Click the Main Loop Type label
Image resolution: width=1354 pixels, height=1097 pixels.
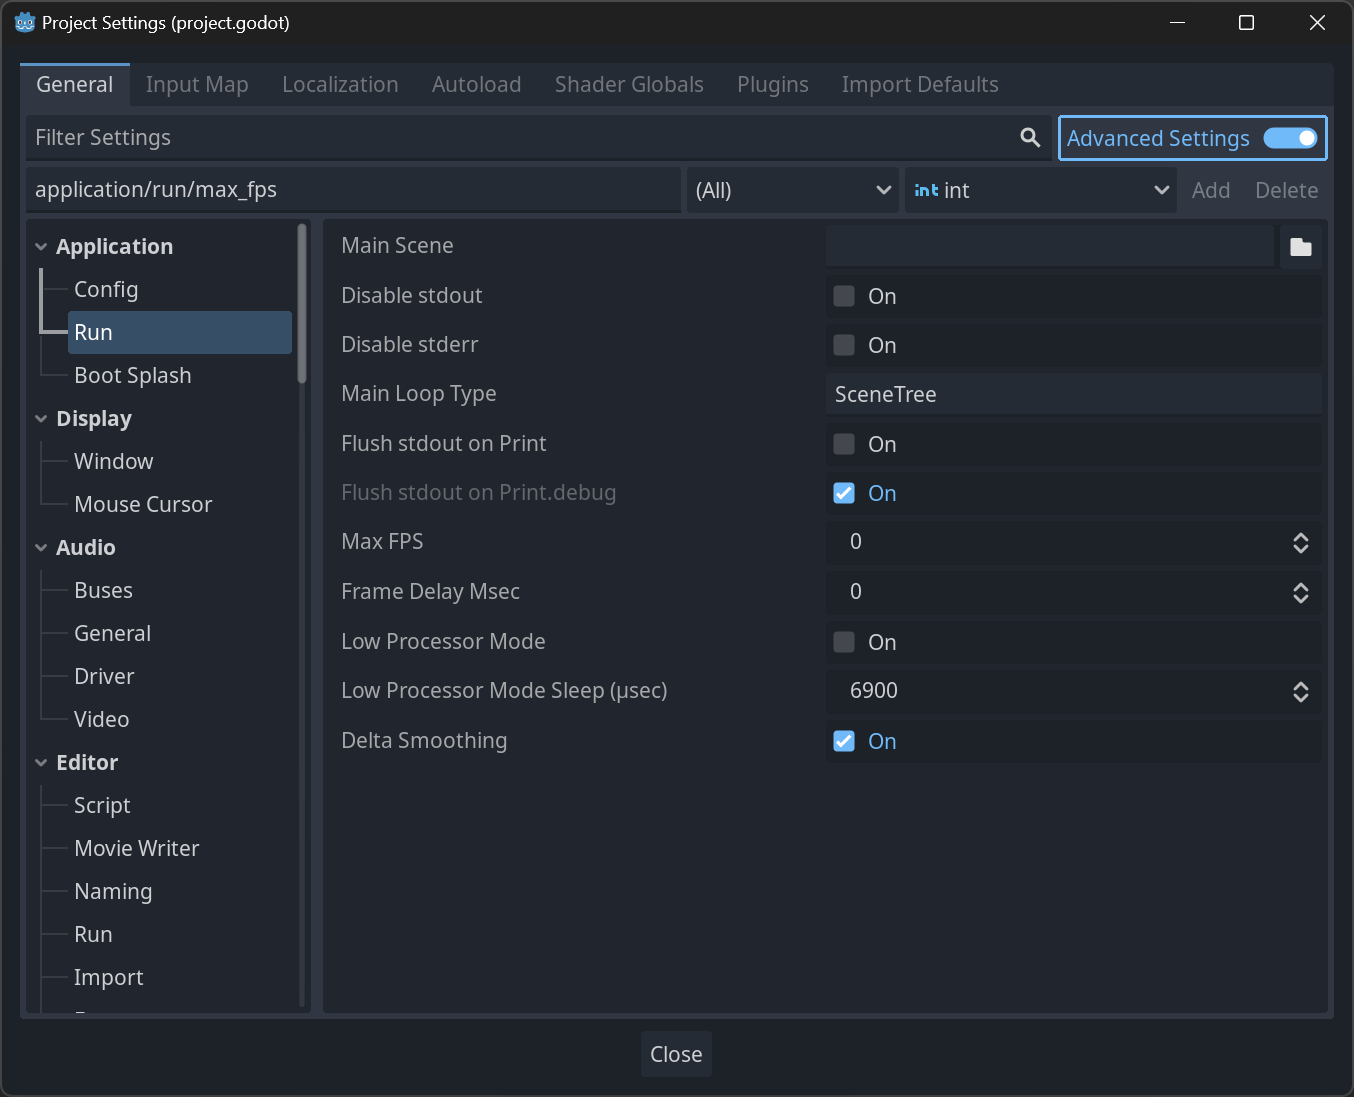419,394
